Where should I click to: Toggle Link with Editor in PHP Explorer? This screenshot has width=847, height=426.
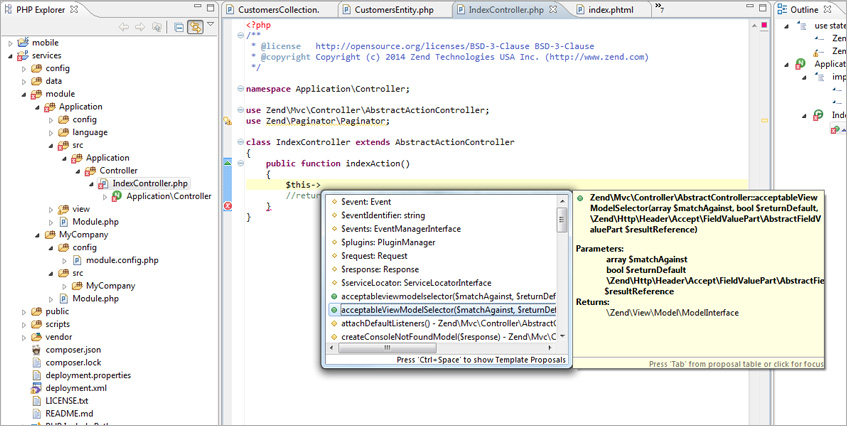coord(195,27)
